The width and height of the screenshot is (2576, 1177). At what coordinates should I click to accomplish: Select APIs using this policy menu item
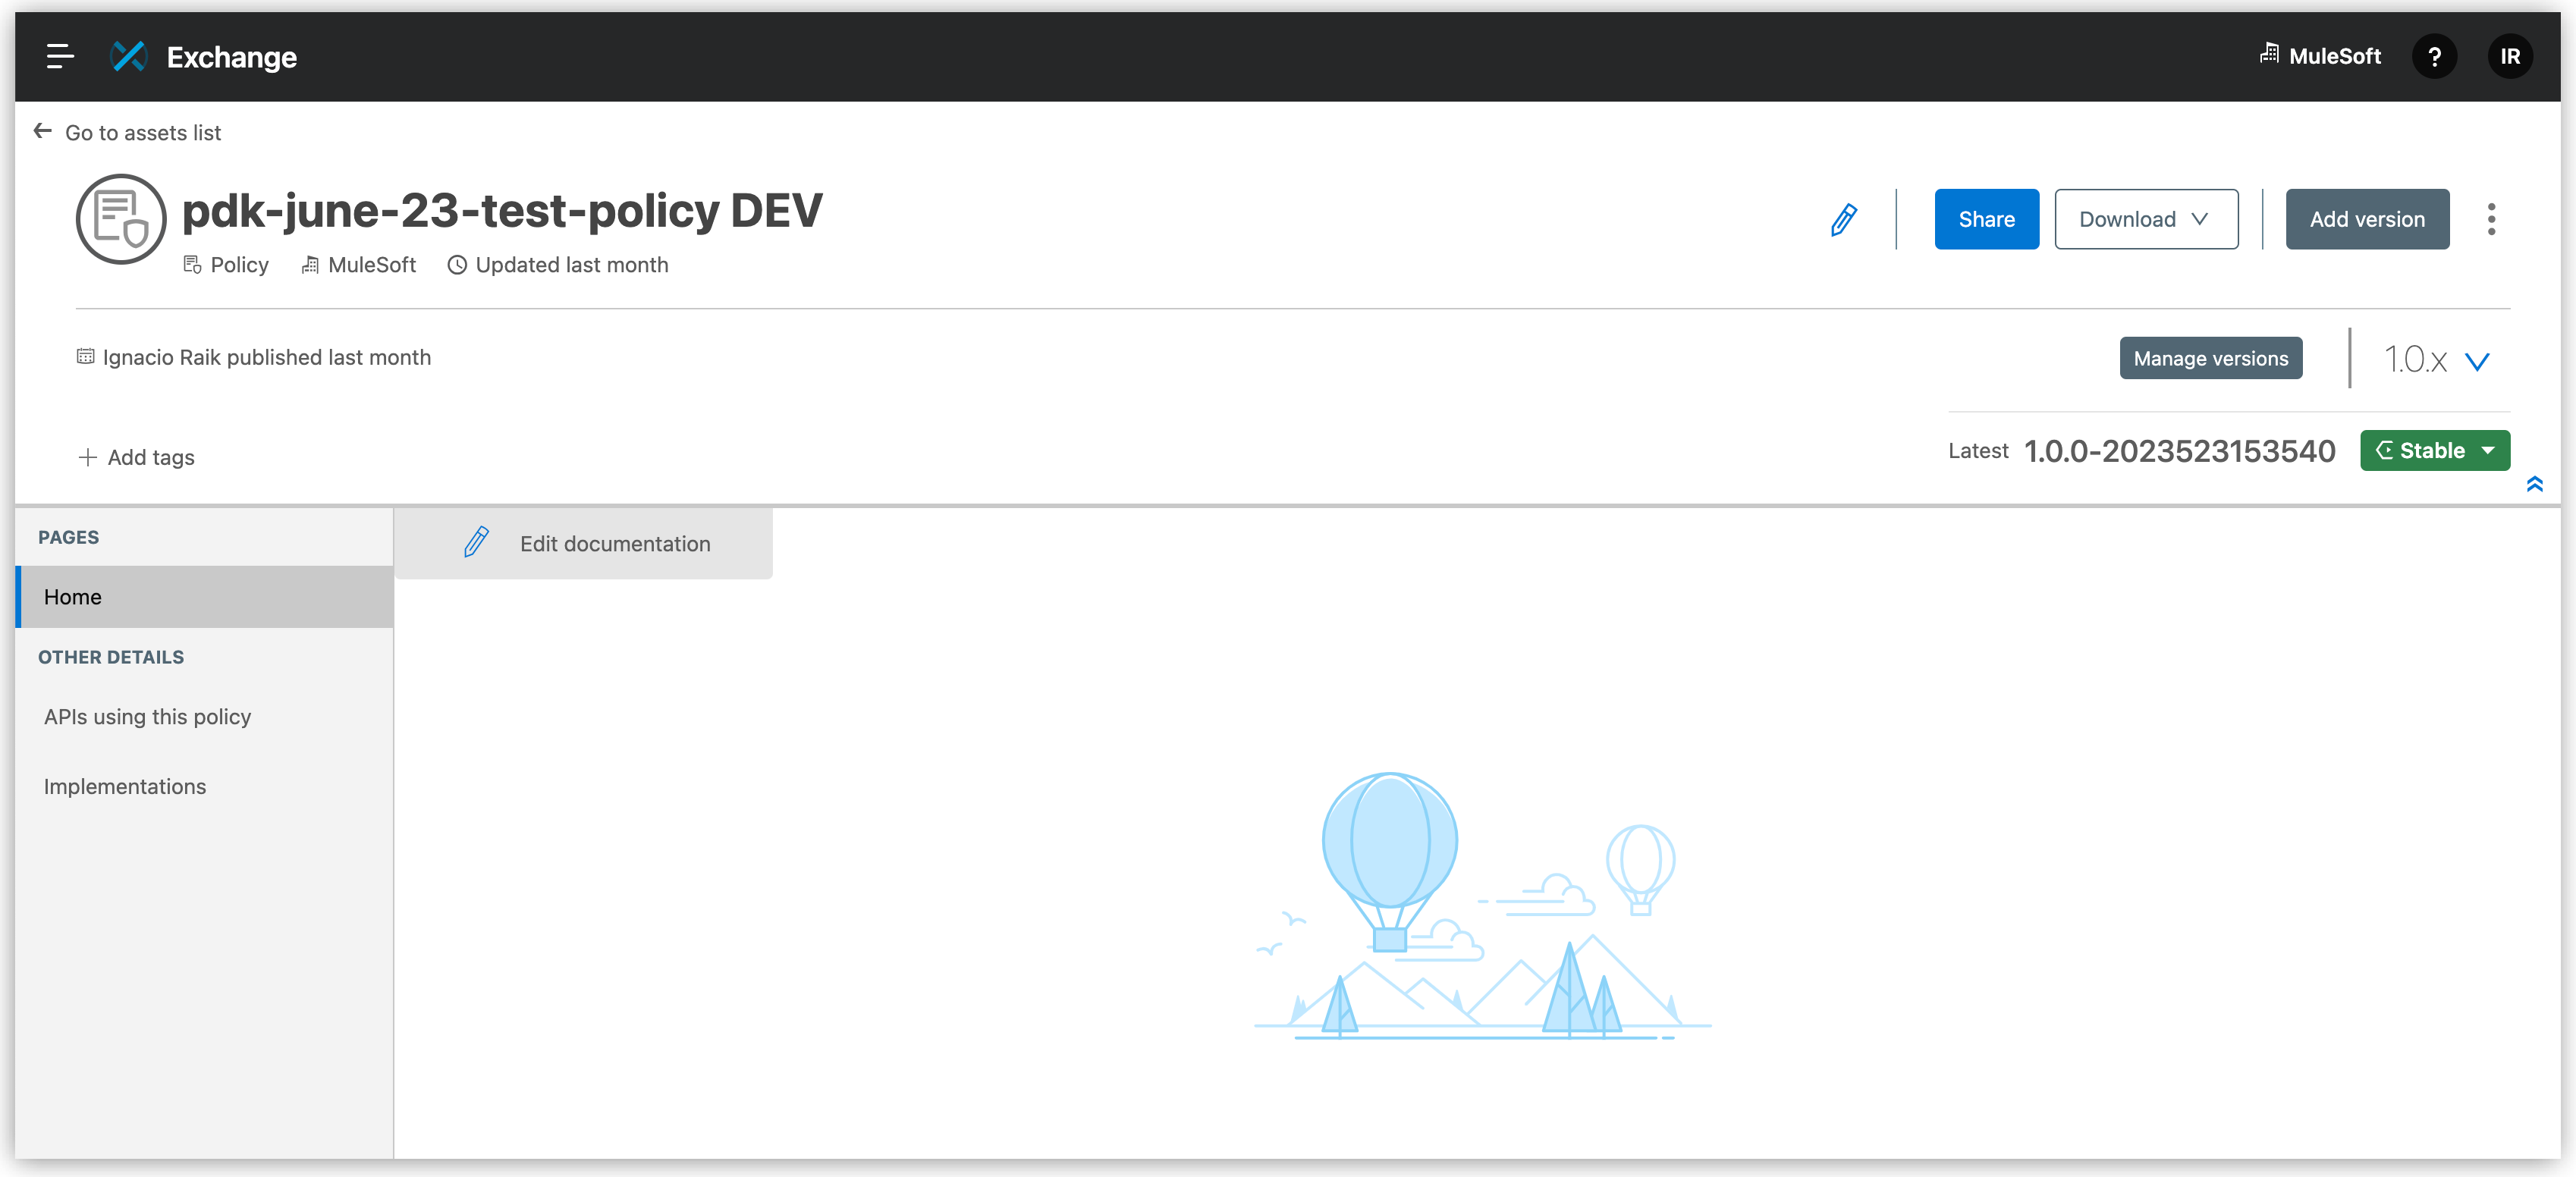(146, 716)
